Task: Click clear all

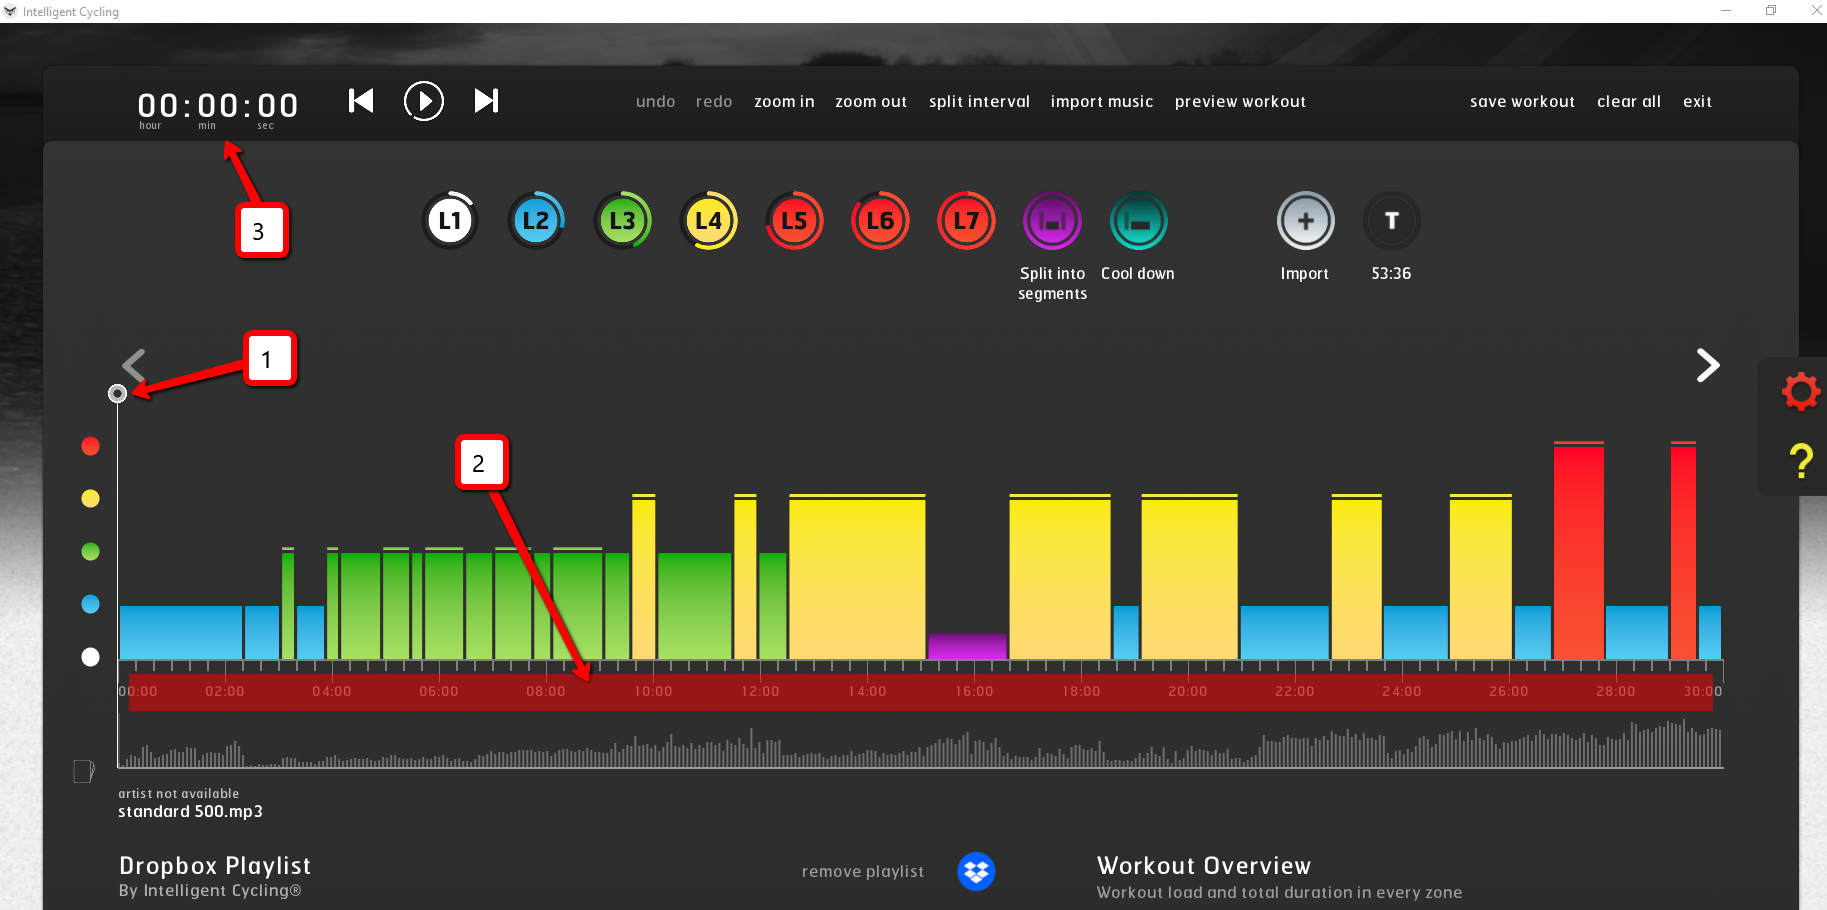Action: 1629,102
